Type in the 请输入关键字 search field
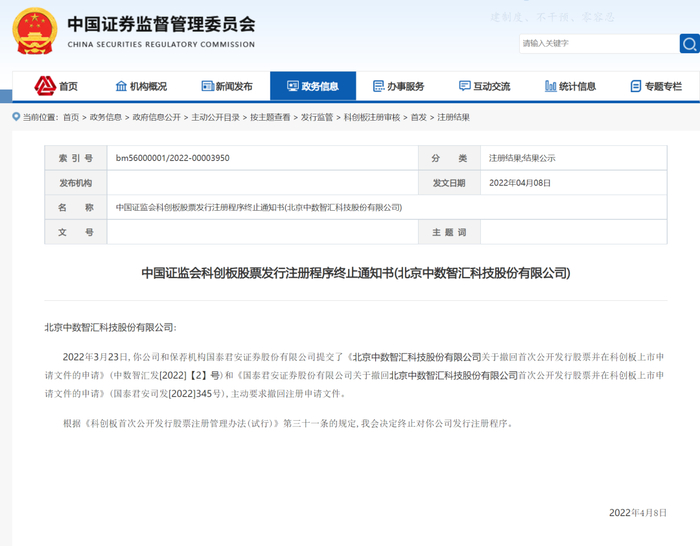This screenshot has width=700, height=546. pos(596,44)
